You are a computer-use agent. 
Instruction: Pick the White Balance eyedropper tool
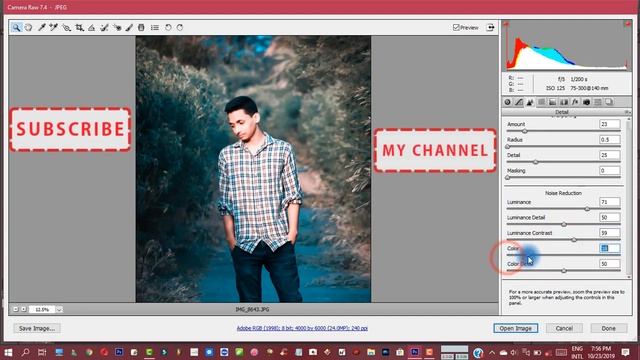41,27
